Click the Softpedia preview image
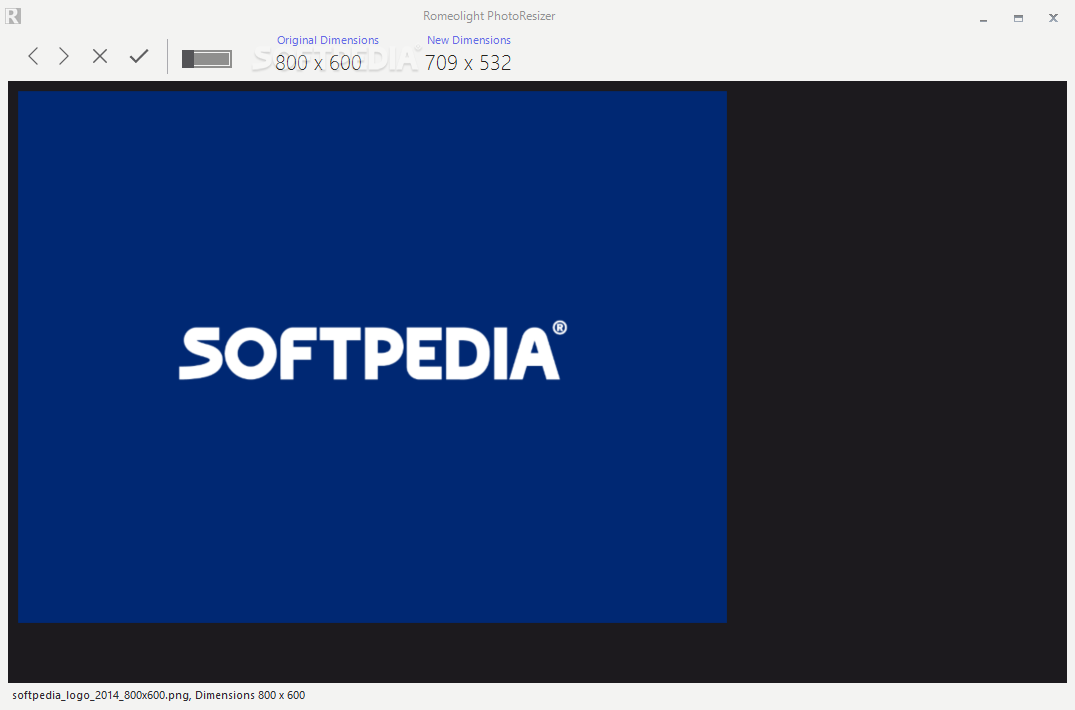Viewport: 1075px width, 710px height. [372, 357]
